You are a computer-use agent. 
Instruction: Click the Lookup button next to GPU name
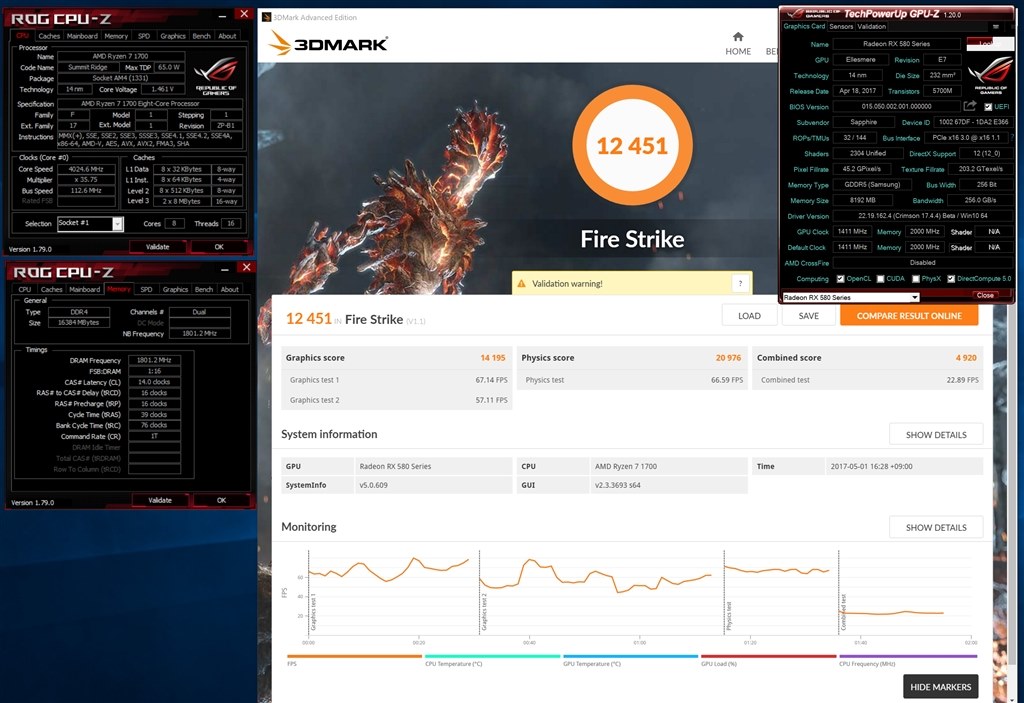[990, 44]
